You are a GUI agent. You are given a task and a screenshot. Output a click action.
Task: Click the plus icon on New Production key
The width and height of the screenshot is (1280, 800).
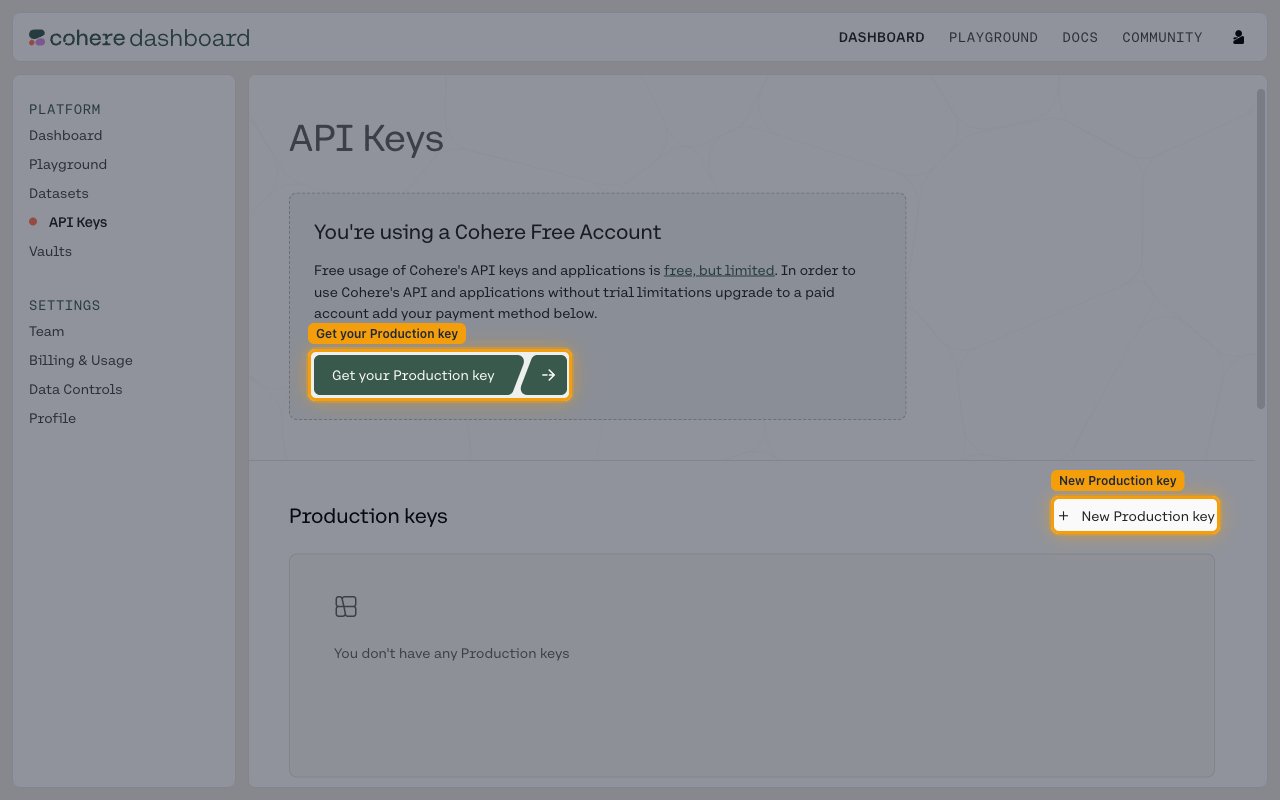[1064, 516]
